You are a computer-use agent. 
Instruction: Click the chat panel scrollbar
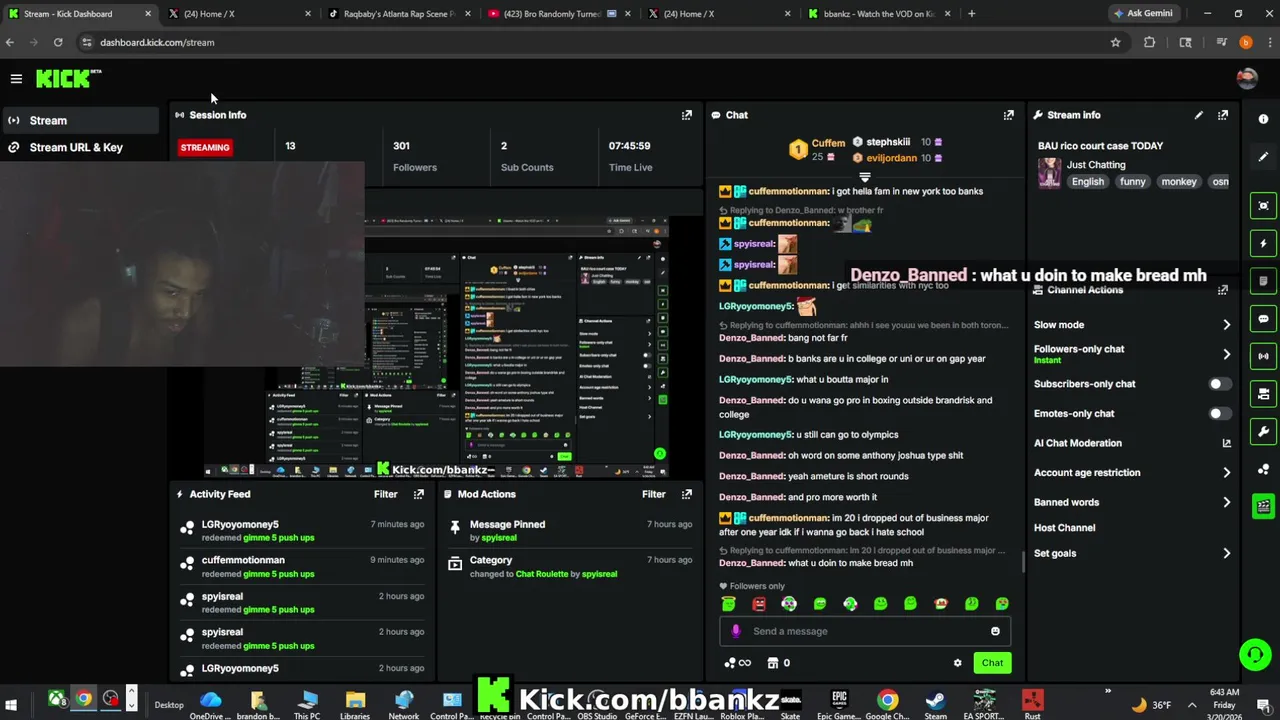(1023, 560)
